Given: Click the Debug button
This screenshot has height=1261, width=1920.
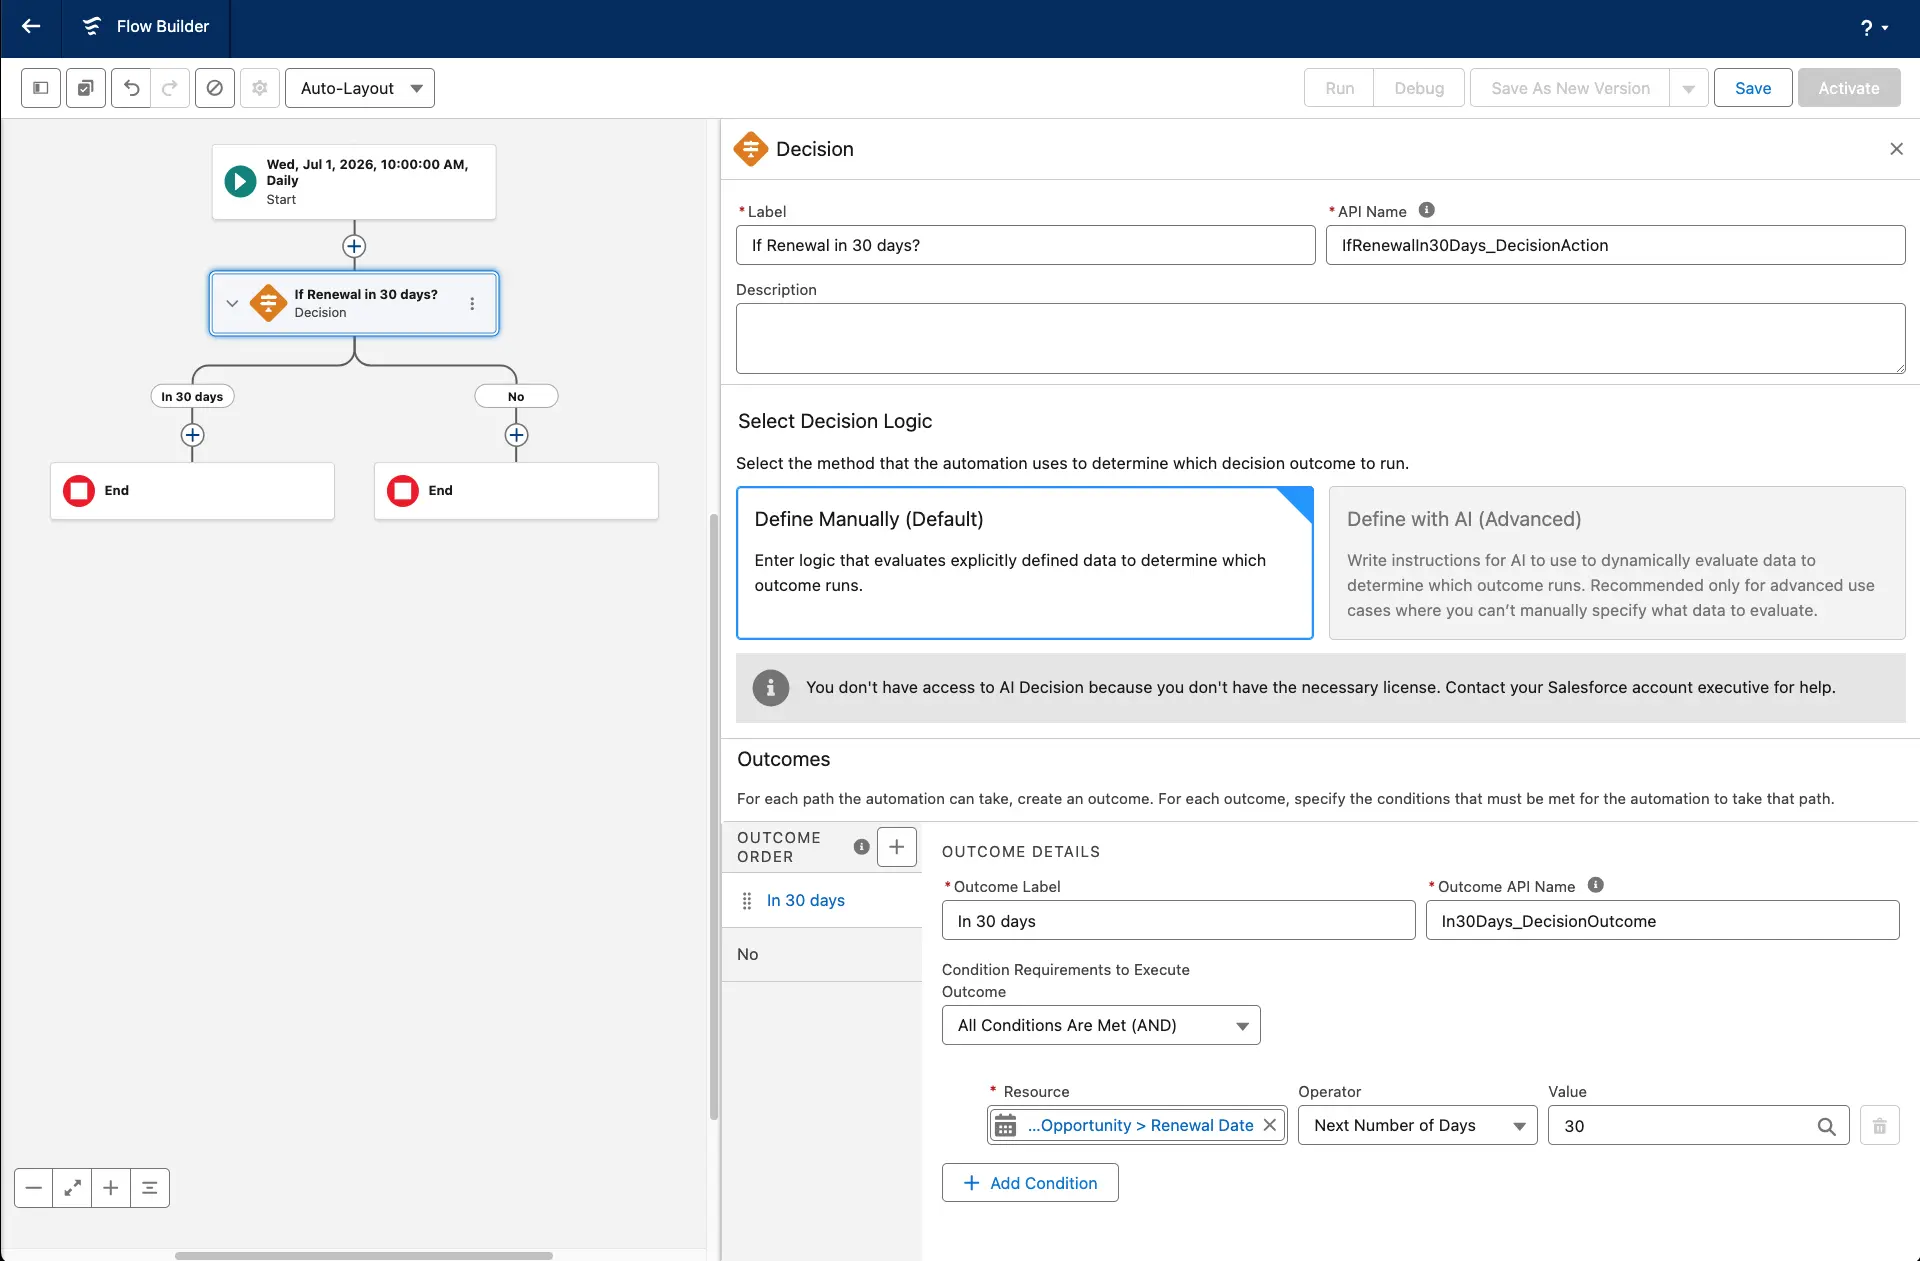Looking at the screenshot, I should pyautogui.click(x=1419, y=88).
